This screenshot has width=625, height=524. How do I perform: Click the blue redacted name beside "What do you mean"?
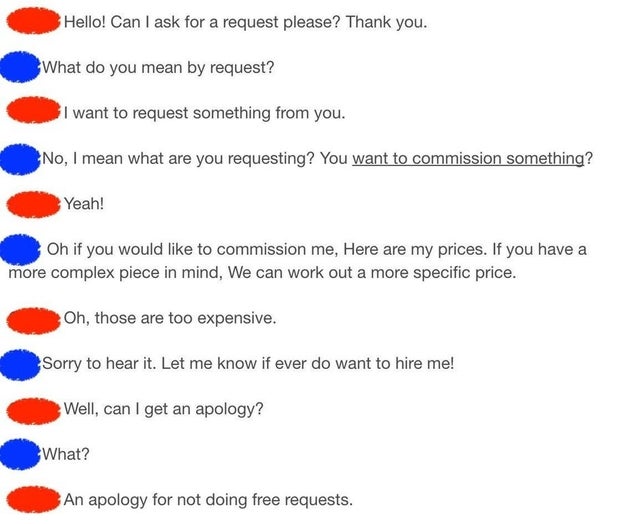click(x=20, y=67)
